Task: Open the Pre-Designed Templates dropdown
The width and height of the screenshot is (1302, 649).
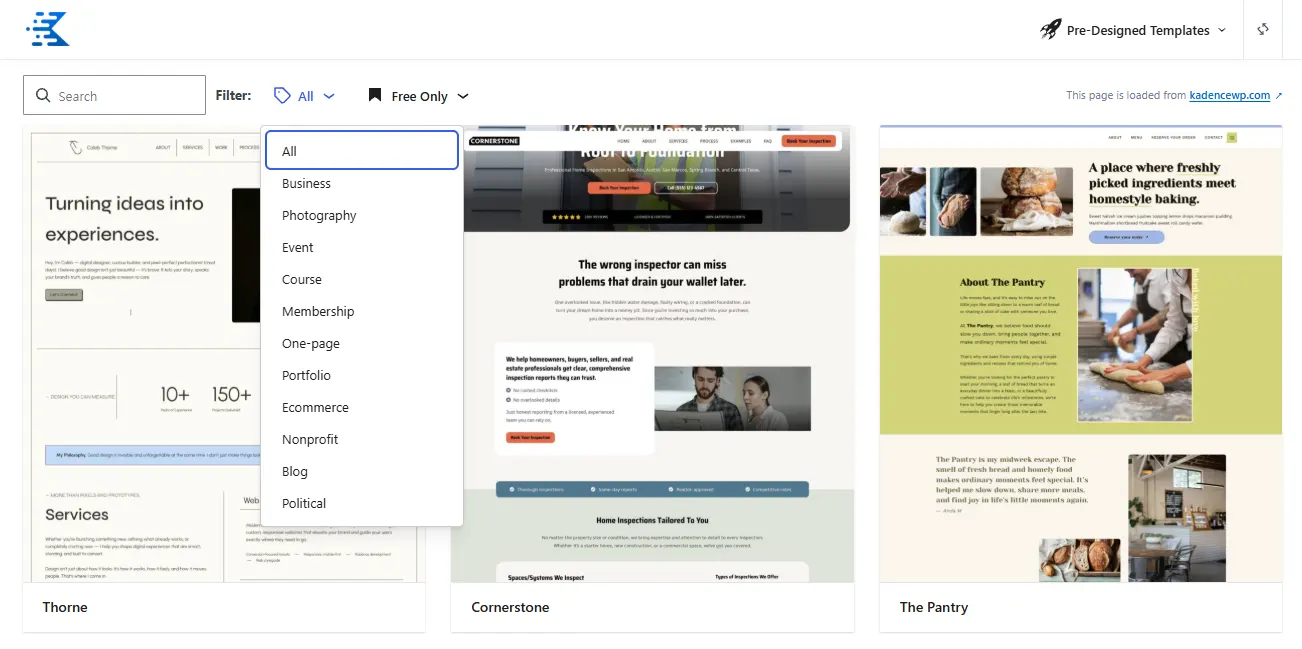Action: pos(1134,30)
